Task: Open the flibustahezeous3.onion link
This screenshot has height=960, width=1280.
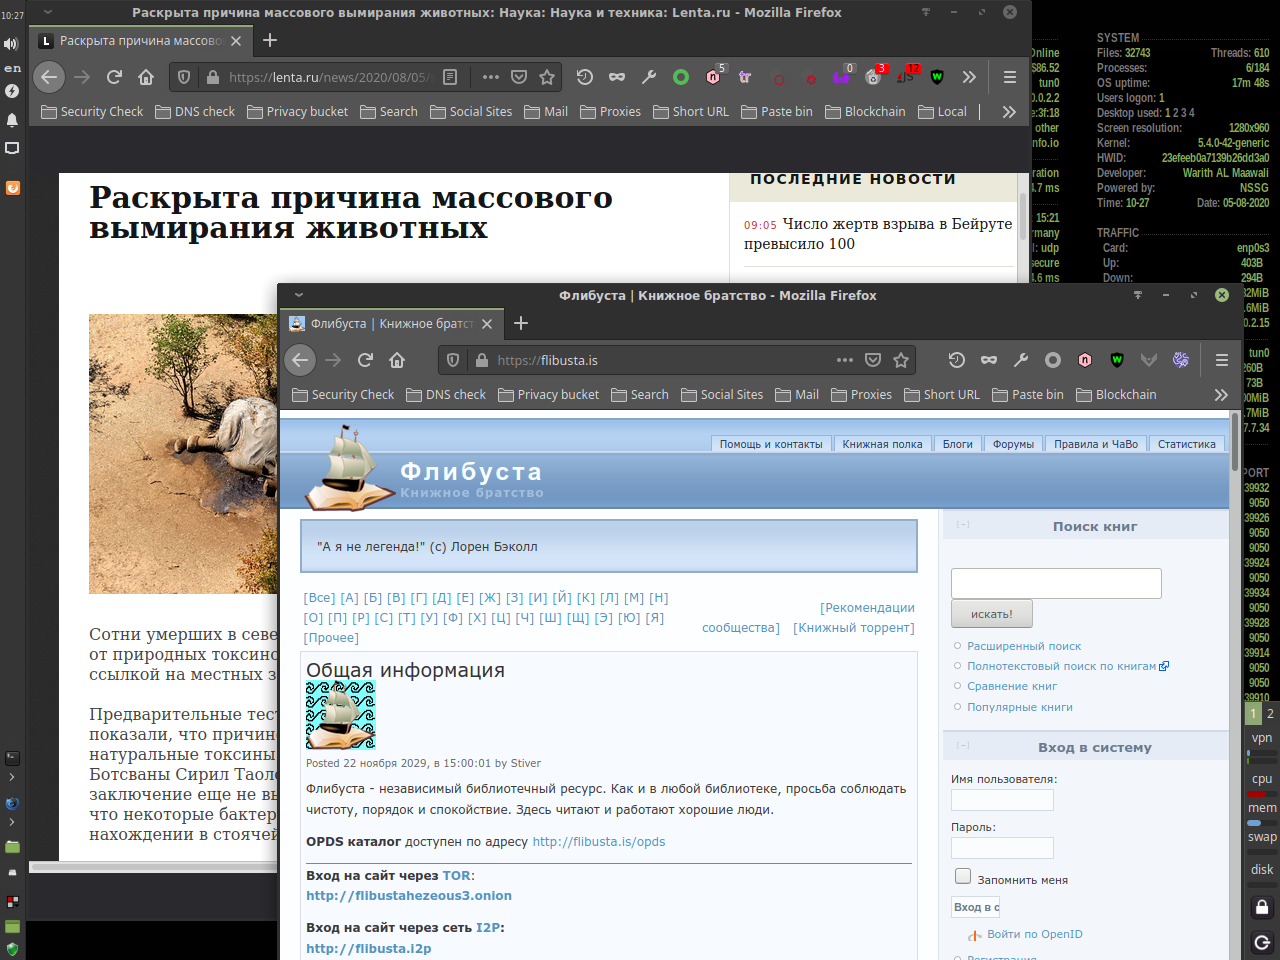Action: 409,896
